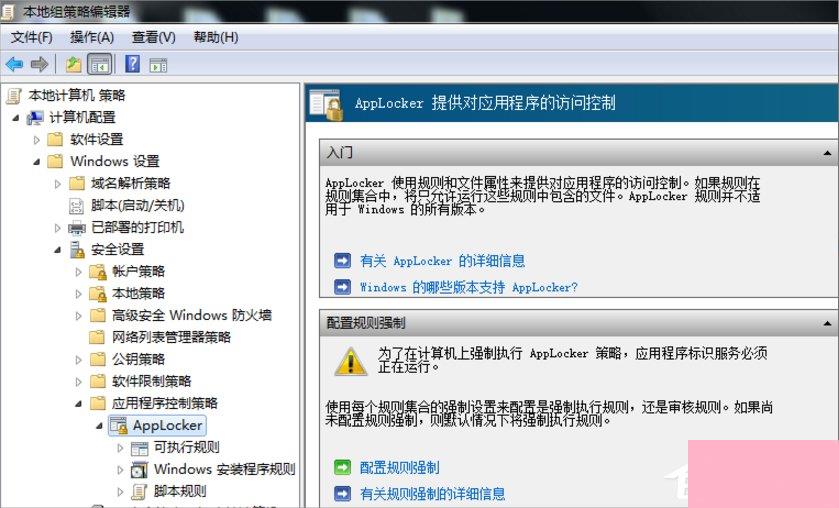Viewport: 839px width, 508px height.
Task: Open the 帮助(H) menu
Action: click(x=216, y=37)
